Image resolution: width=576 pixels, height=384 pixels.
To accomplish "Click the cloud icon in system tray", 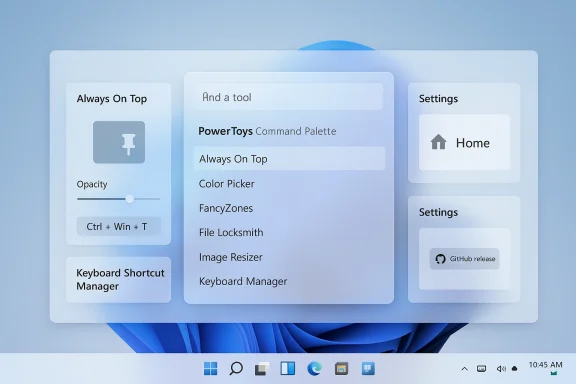I will pyautogui.click(x=515, y=369).
